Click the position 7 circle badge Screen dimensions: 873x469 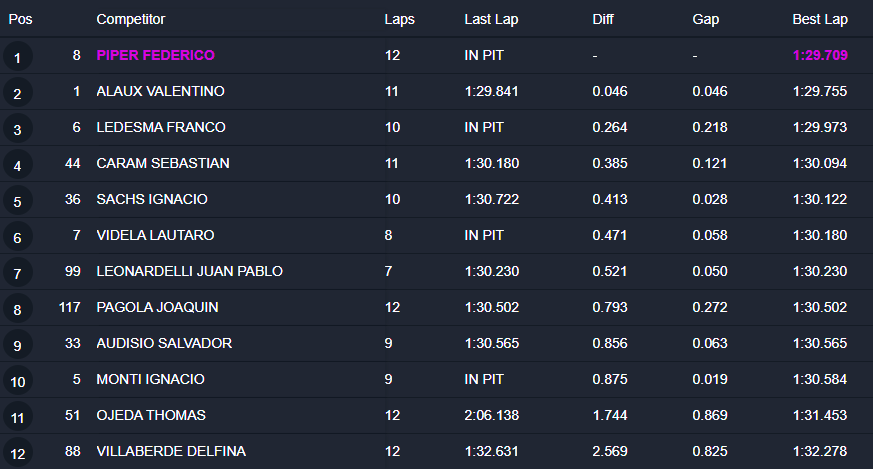18,273
